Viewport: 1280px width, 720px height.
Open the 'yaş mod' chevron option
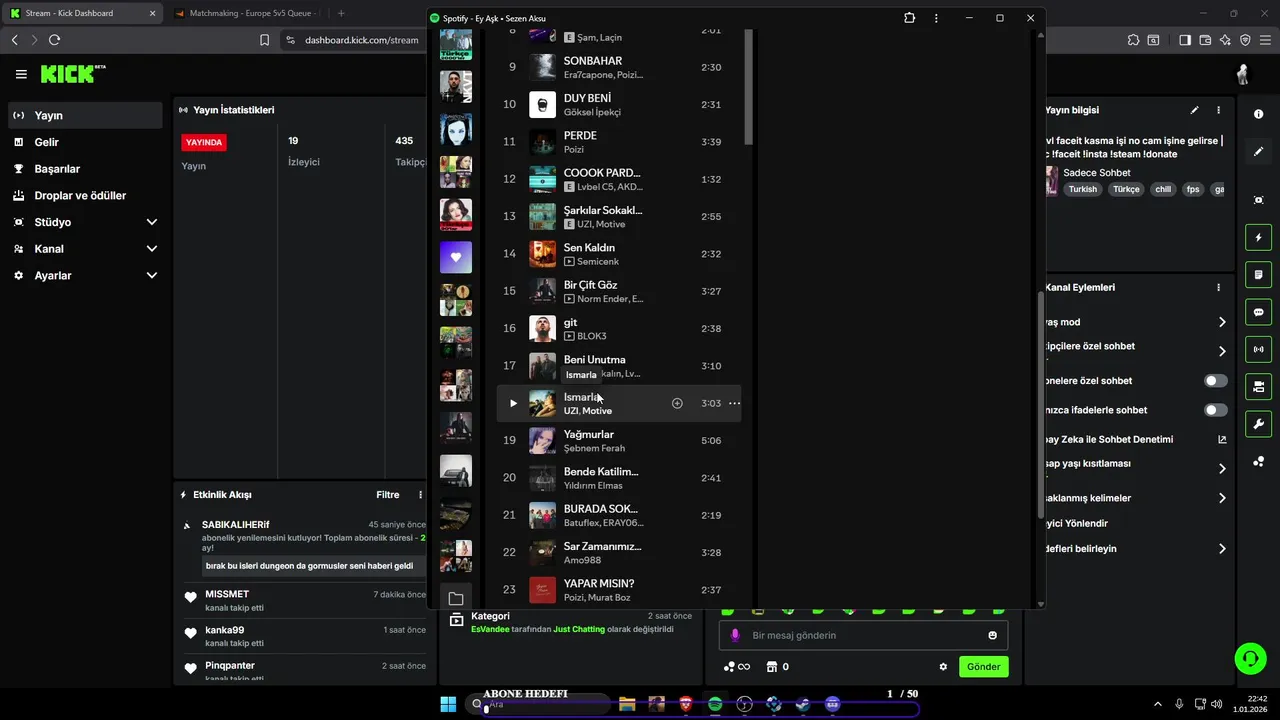click(1222, 322)
